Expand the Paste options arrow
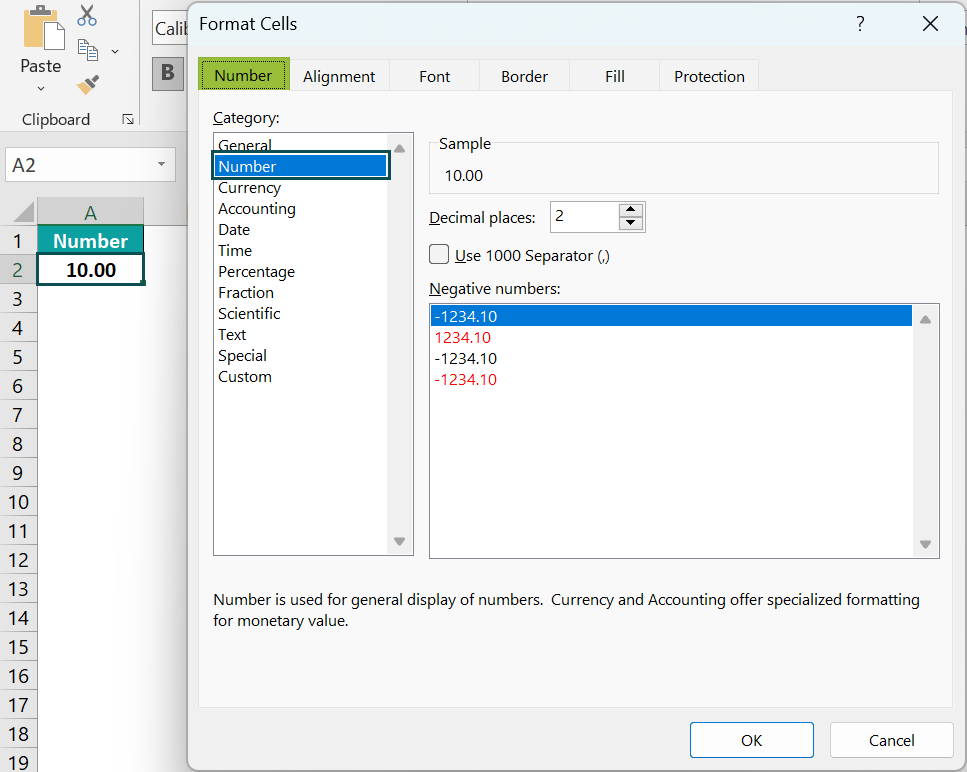Screen dimensions: 967x772 coord(41,89)
